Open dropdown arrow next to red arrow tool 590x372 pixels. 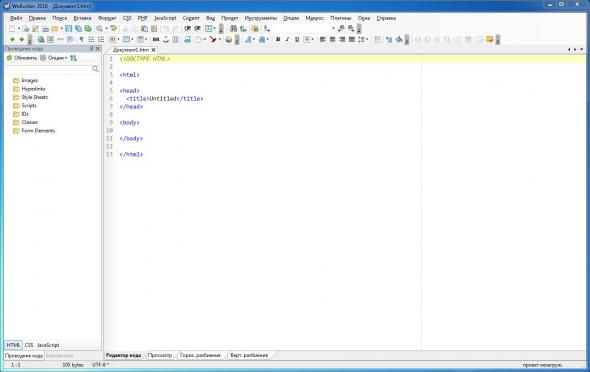point(220,39)
